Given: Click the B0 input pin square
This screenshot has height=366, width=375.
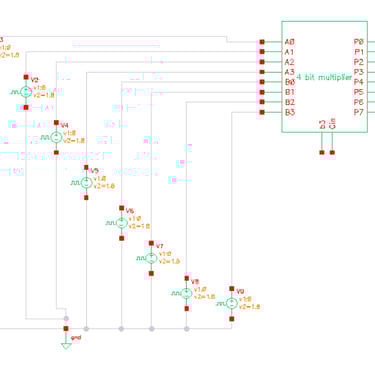Looking at the screenshot, I should pos(262,82).
